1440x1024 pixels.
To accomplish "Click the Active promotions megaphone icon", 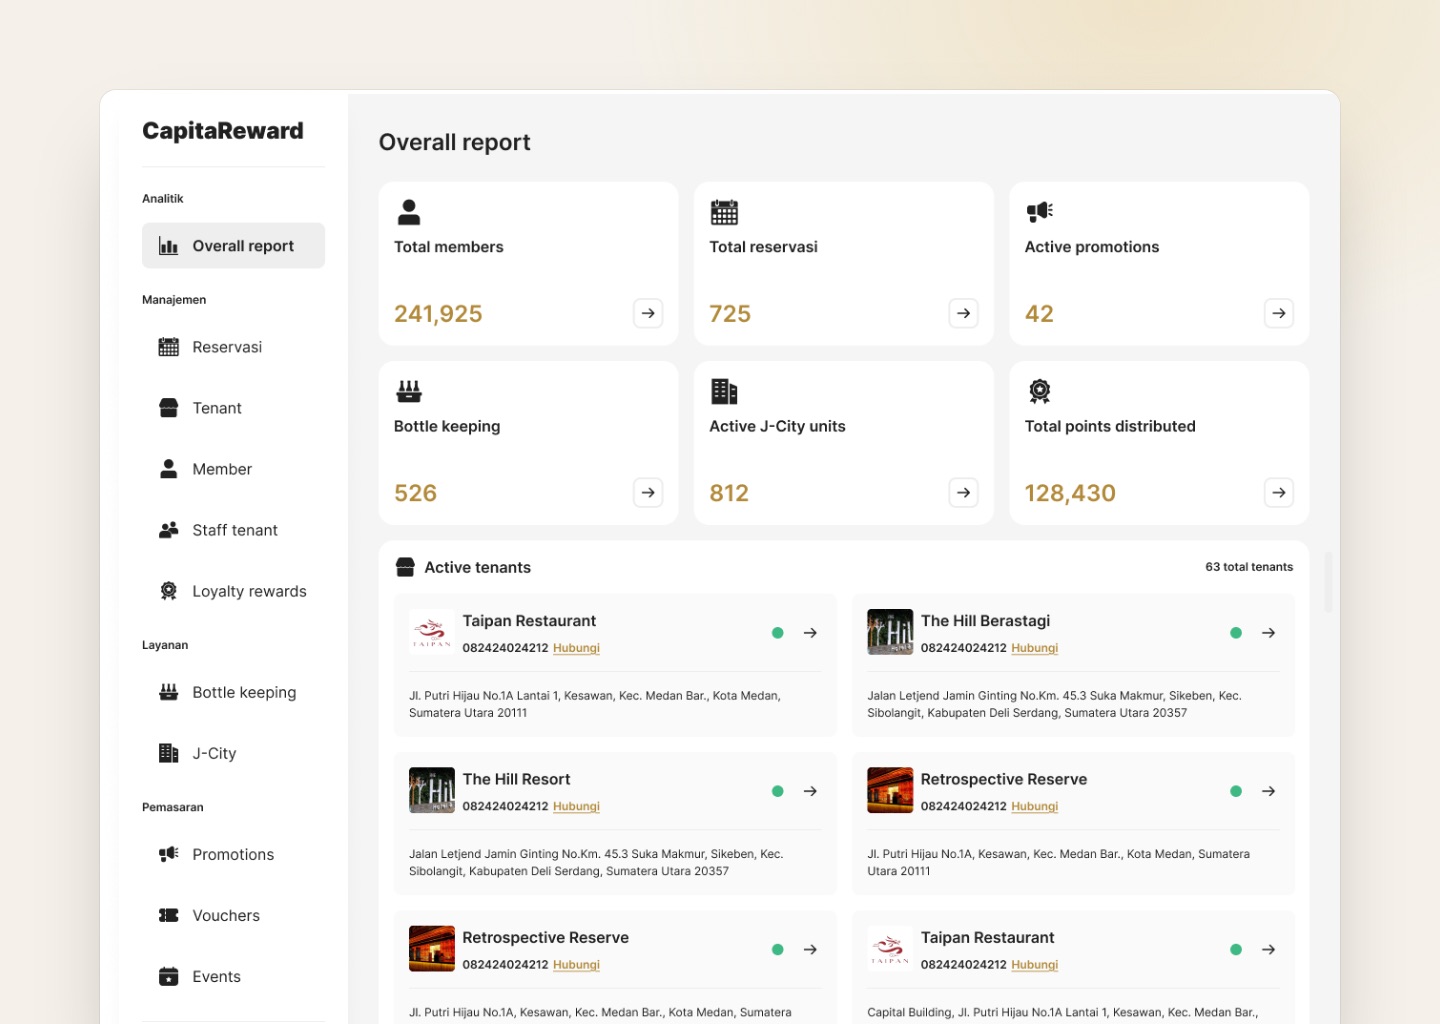I will point(1040,211).
